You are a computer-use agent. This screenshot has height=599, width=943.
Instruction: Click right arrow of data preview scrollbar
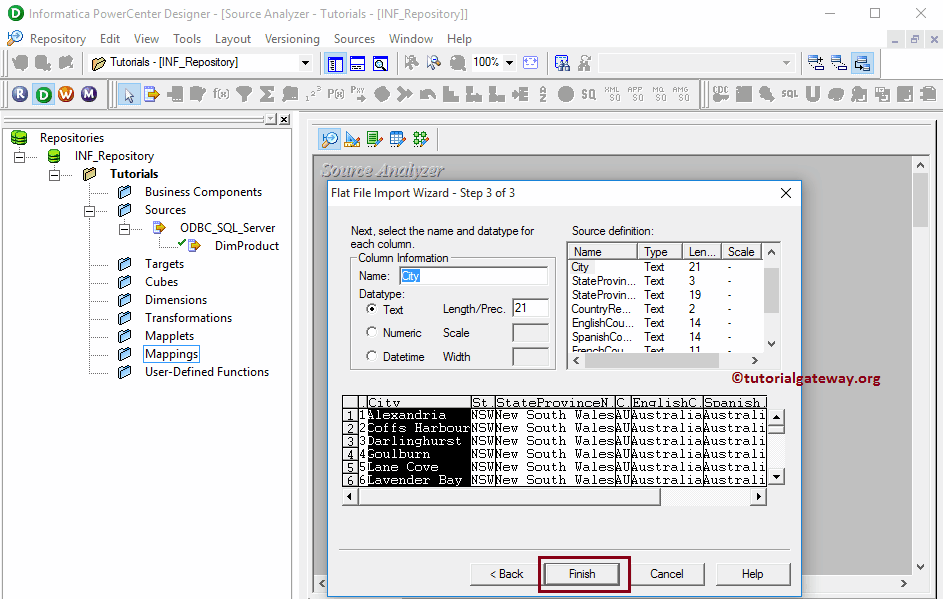click(x=759, y=496)
